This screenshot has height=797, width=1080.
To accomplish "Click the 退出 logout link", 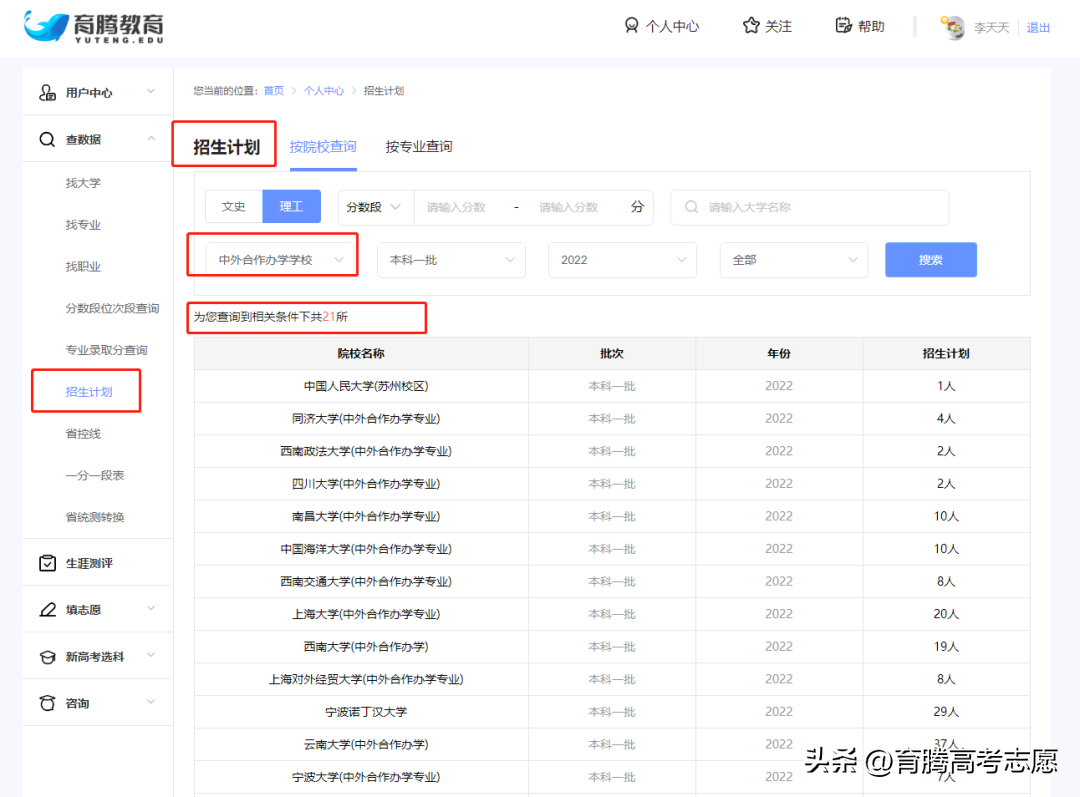I will 1038,27.
